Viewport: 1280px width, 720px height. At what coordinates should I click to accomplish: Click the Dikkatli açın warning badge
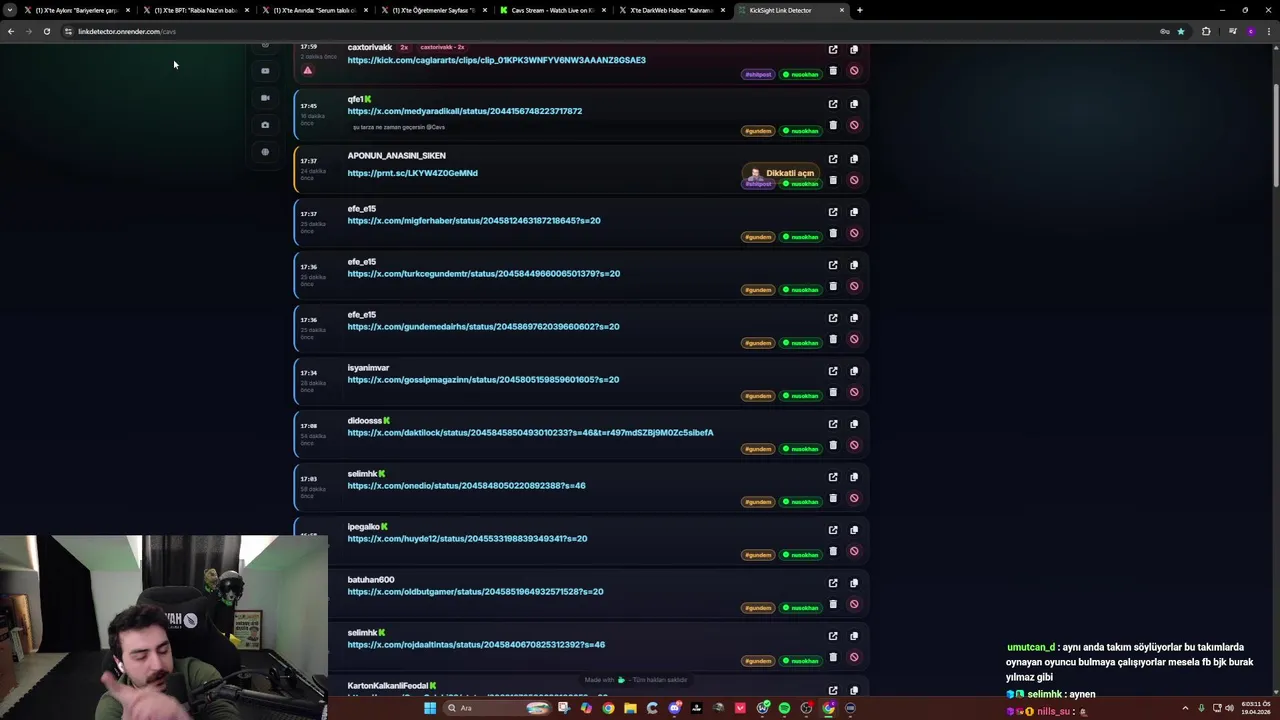(x=781, y=173)
